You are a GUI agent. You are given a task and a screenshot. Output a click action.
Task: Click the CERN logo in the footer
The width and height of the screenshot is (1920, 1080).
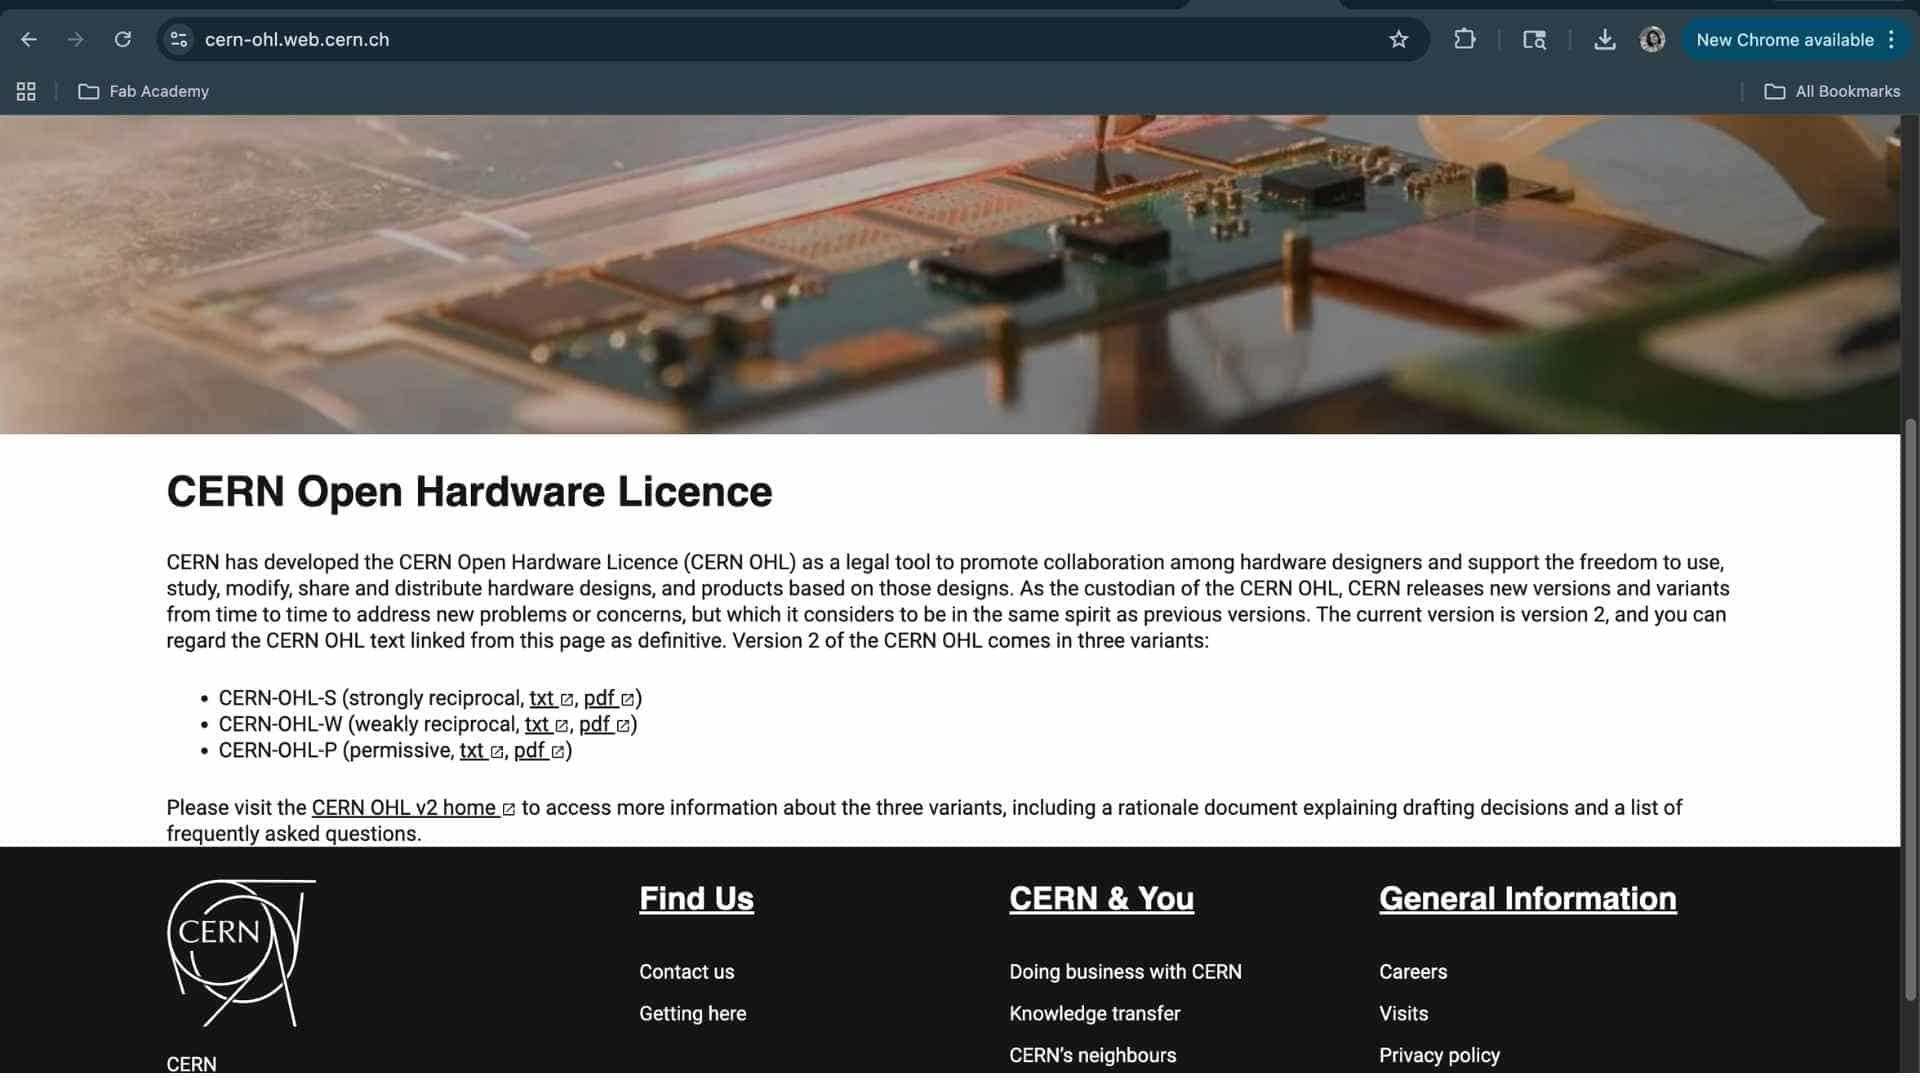pyautogui.click(x=241, y=953)
